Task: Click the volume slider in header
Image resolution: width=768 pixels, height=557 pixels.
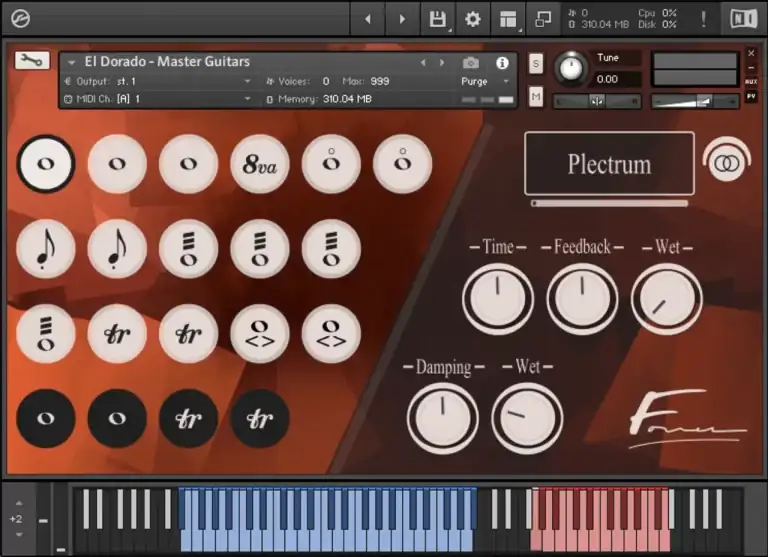Action: click(695, 101)
